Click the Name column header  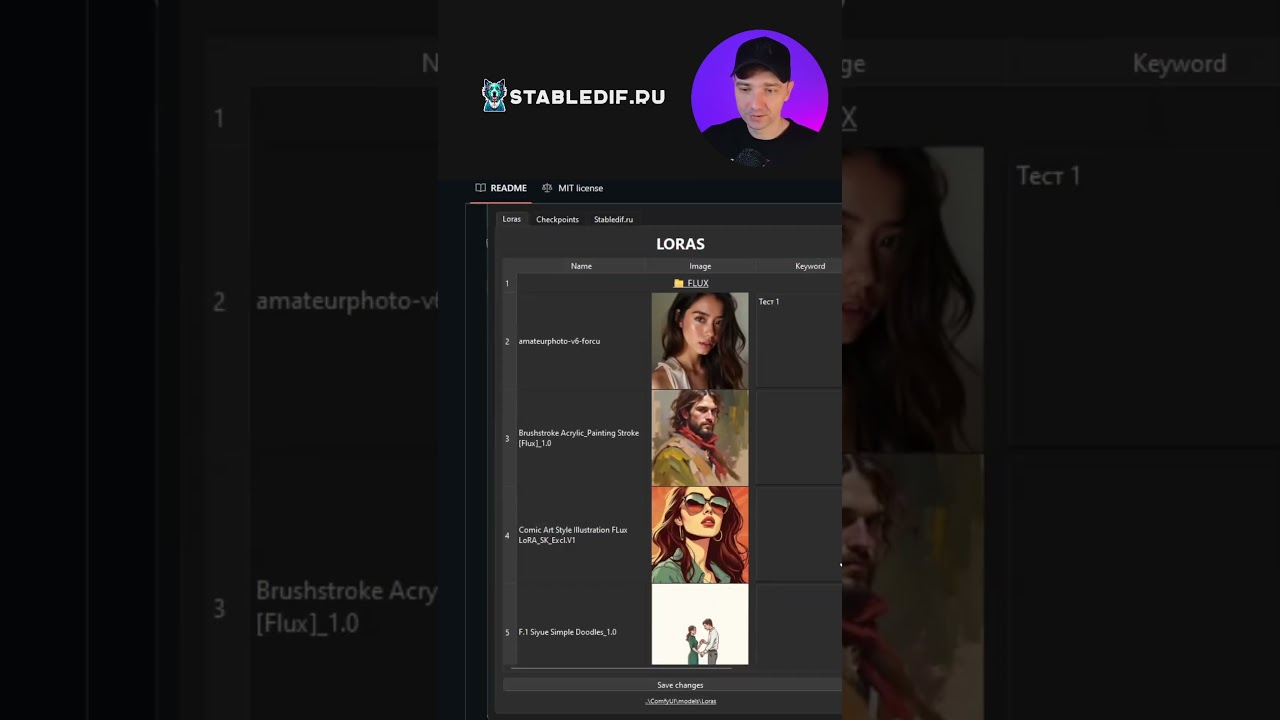(581, 266)
